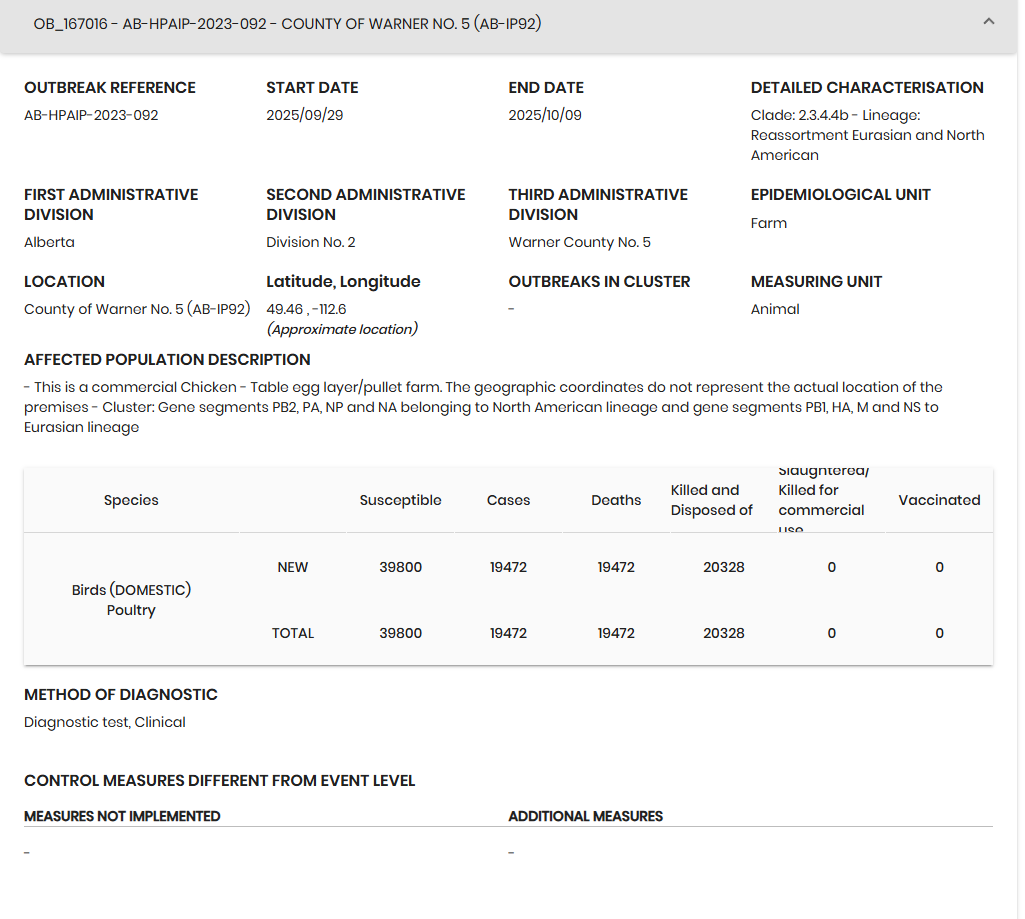Viewport: 1025px width, 919px height.
Task: Click the OB_167016 outbreak header title
Action: tap(287, 23)
